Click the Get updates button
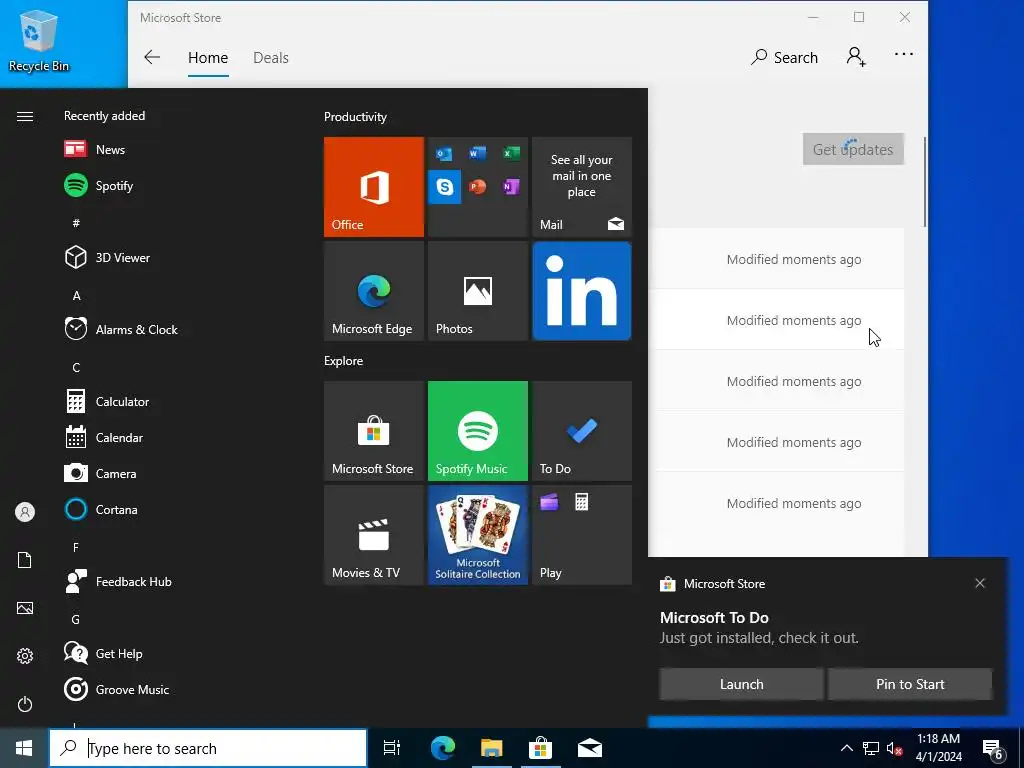This screenshot has width=1024, height=768. 853,149
